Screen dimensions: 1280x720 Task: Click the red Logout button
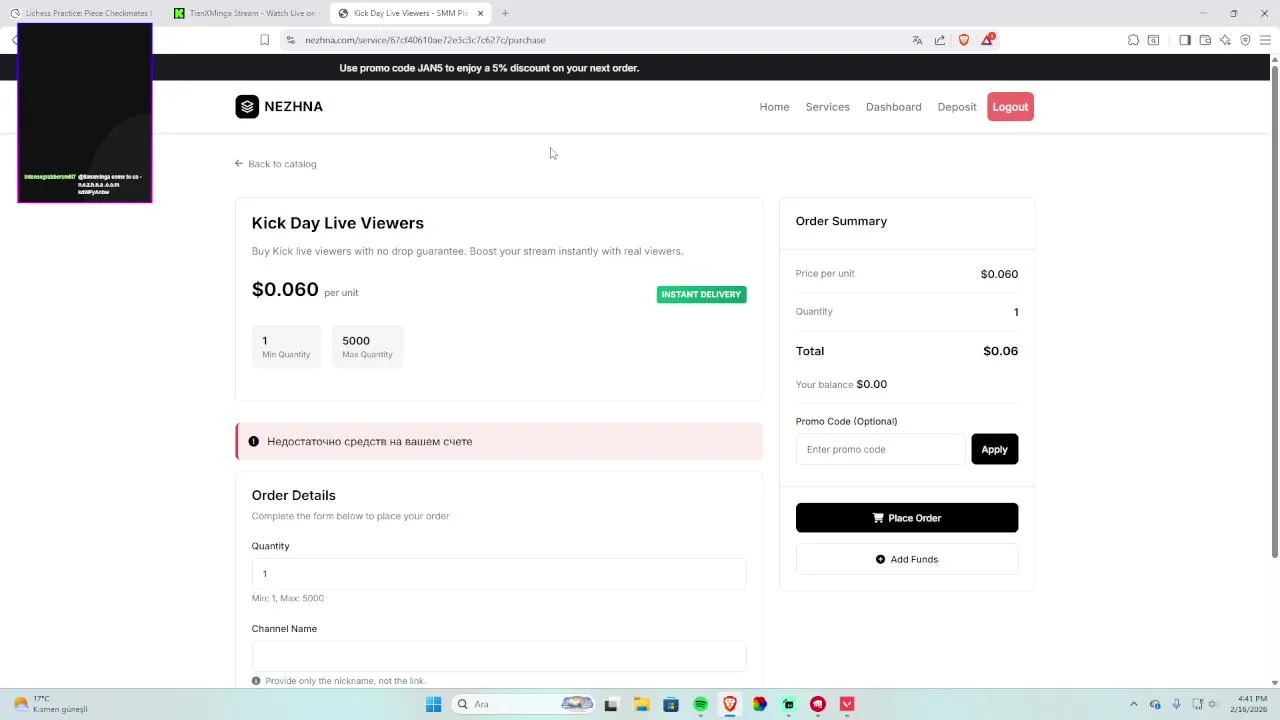pos(1010,107)
